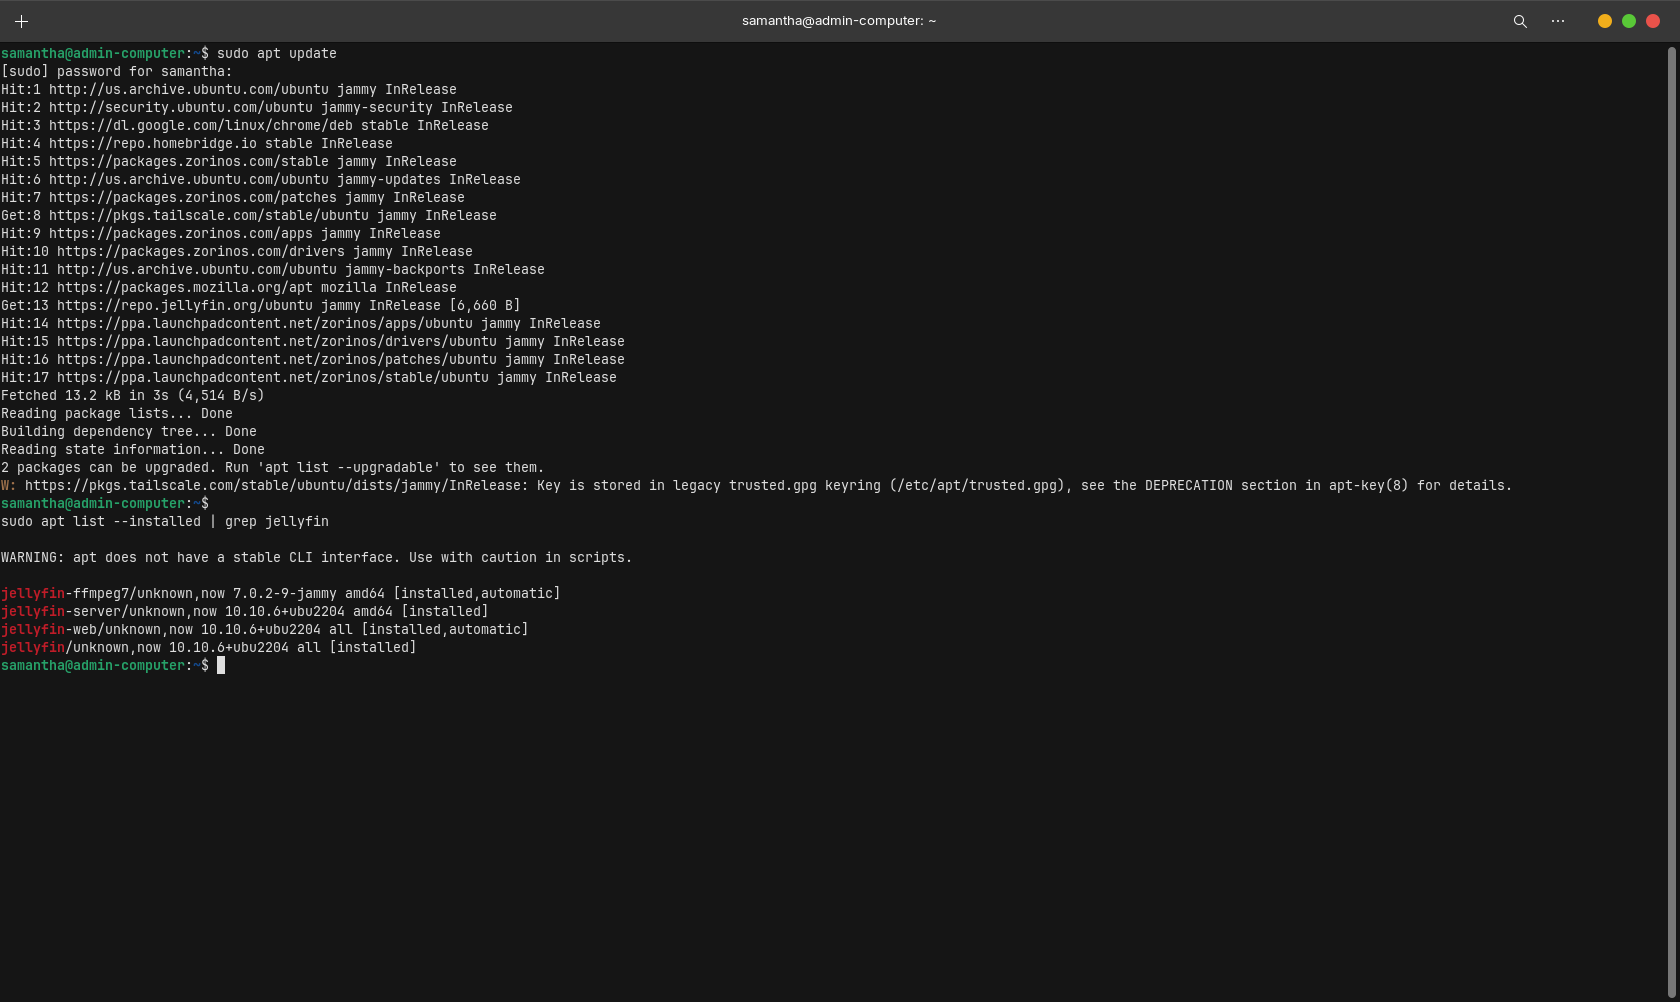Maximize the window using the green button
Screen dimensions: 1680x1002
click(1629, 21)
